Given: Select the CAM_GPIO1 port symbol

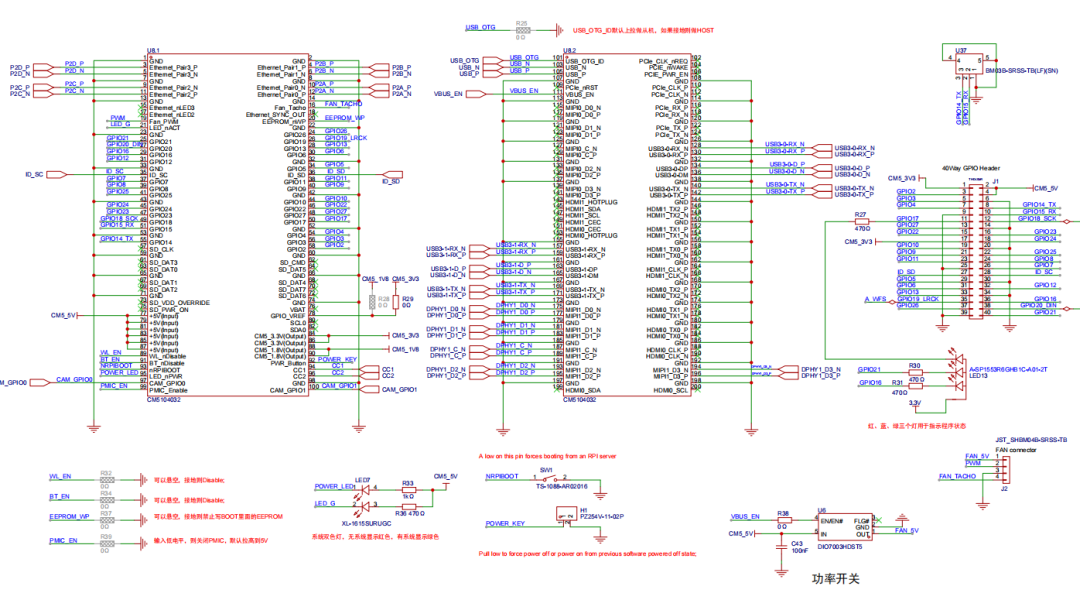Looking at the screenshot, I should click(371, 390).
